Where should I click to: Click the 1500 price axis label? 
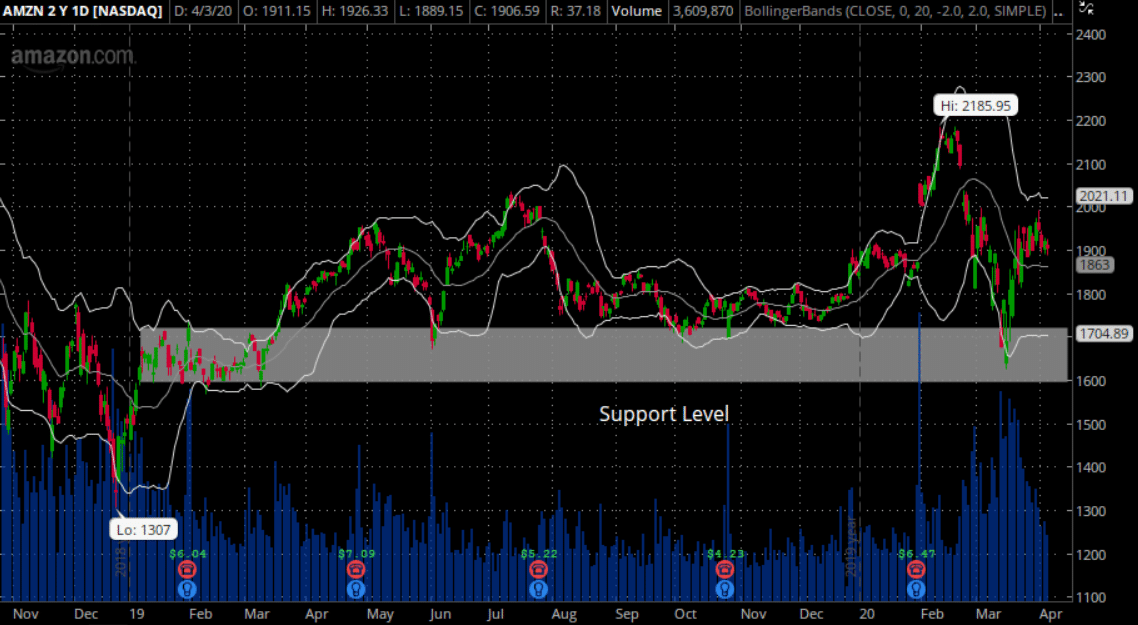pos(1092,424)
